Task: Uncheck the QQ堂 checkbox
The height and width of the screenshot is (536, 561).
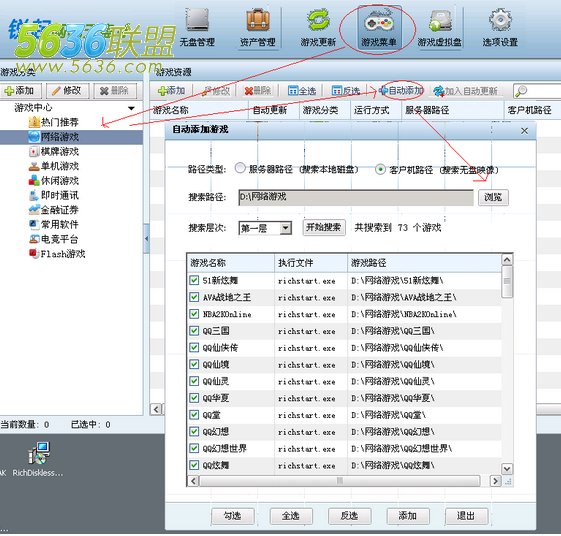Action: tap(194, 415)
